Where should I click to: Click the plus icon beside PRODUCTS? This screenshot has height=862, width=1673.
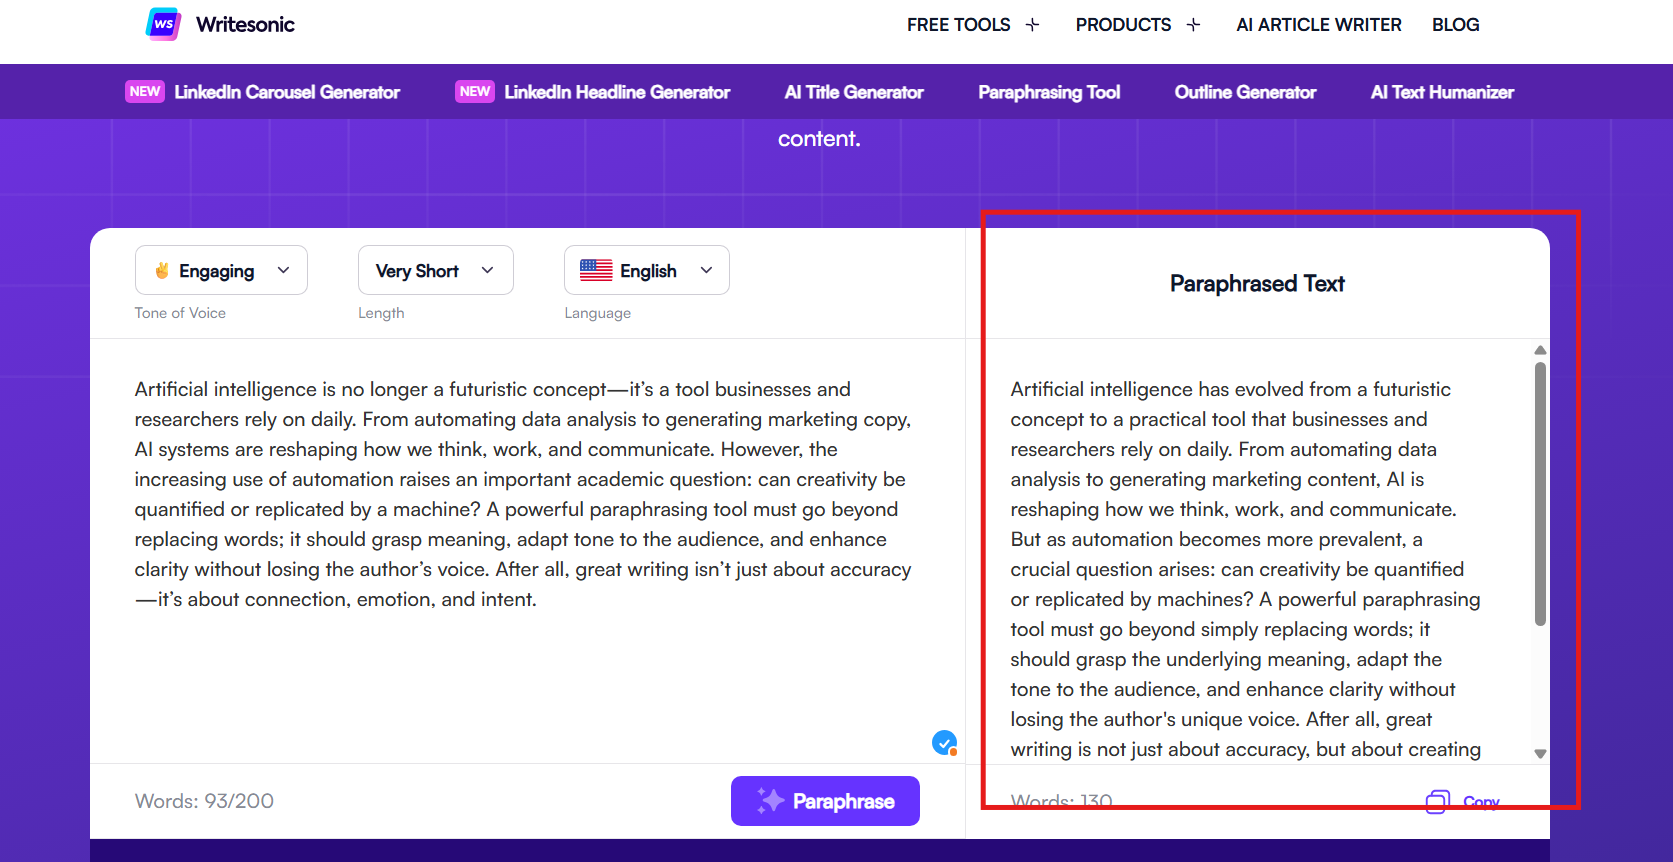pos(1193,25)
